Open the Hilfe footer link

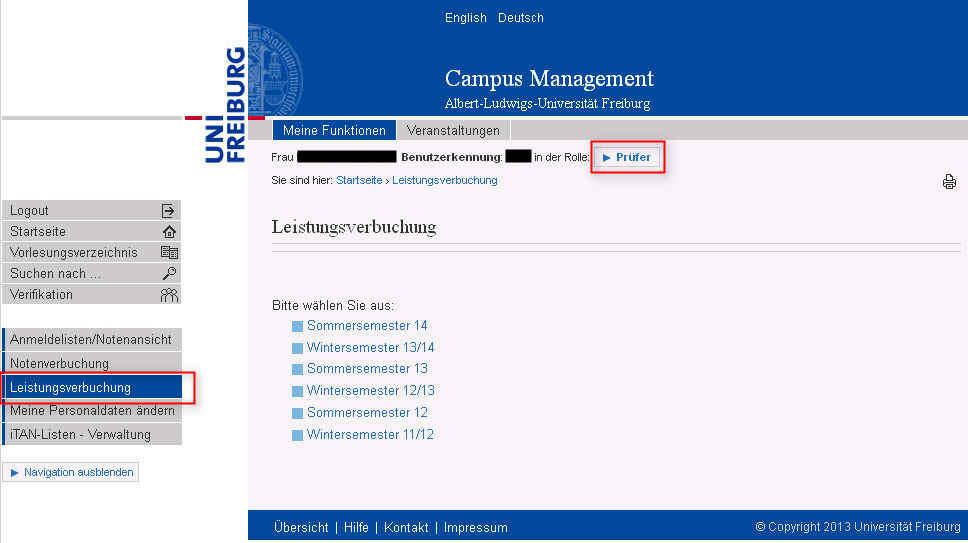click(356, 528)
